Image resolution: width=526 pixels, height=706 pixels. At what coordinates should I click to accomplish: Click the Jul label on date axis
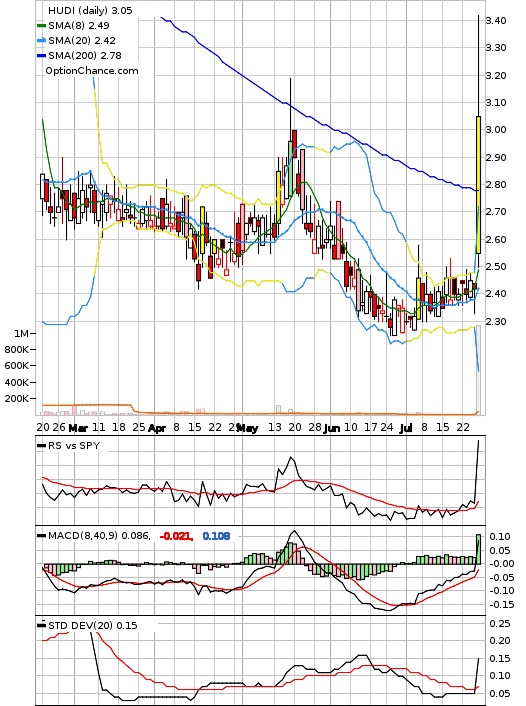(406, 428)
